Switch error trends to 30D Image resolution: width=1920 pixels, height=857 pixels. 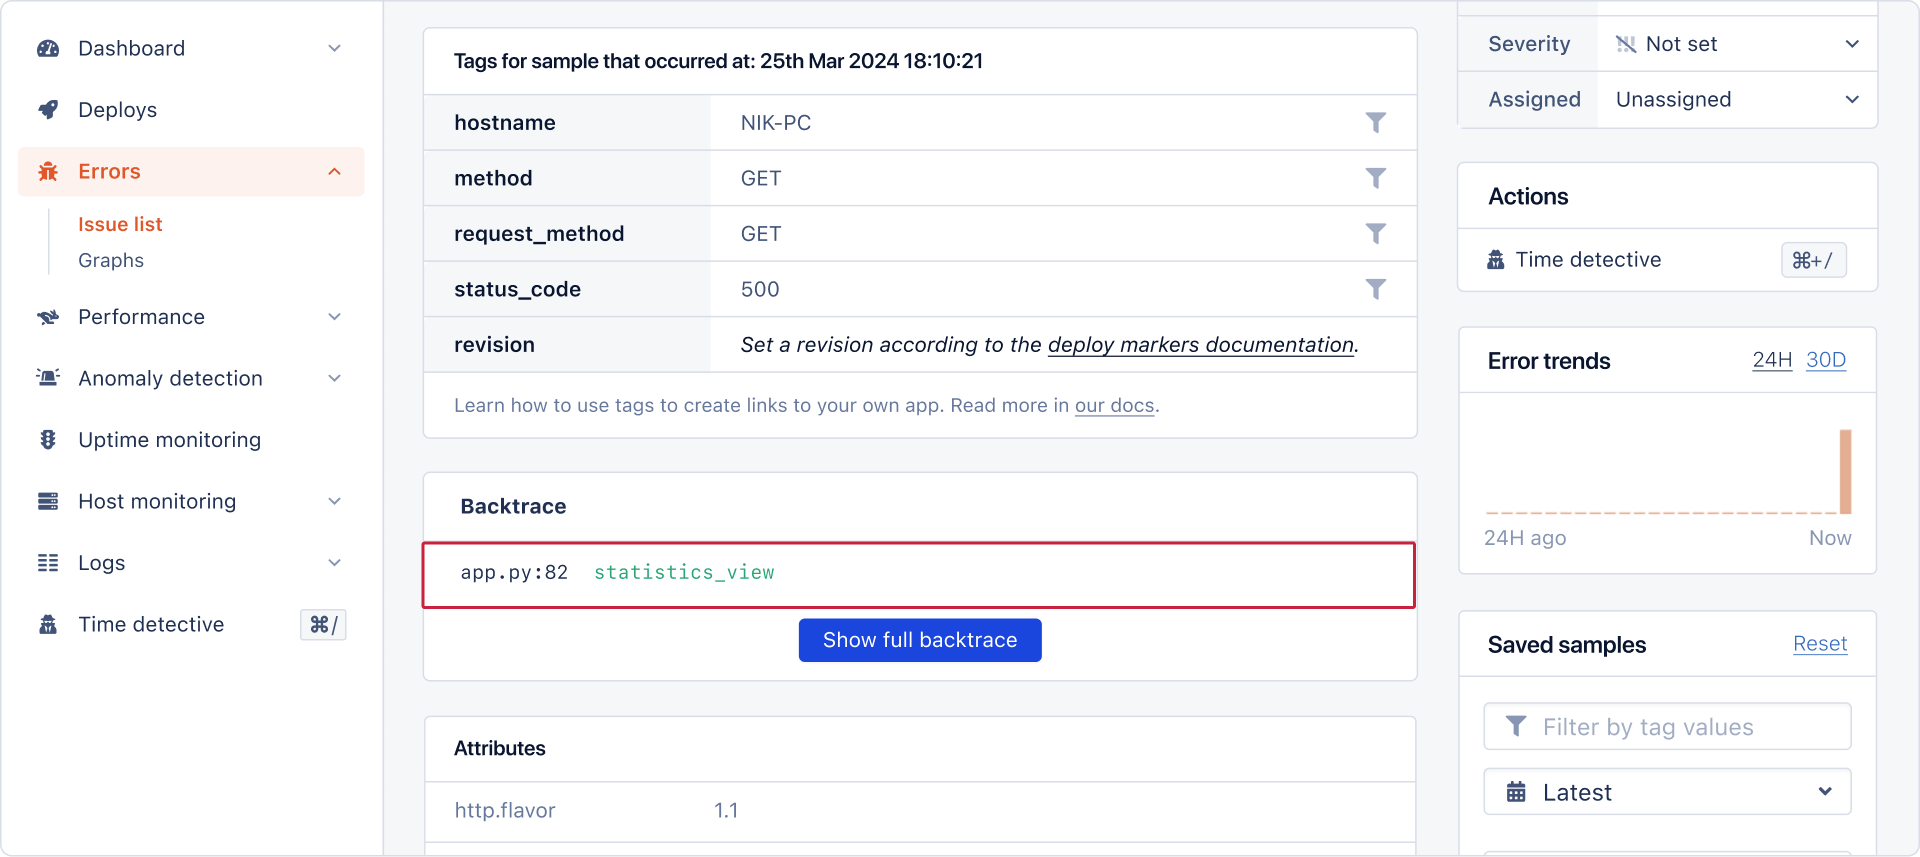[1825, 360]
